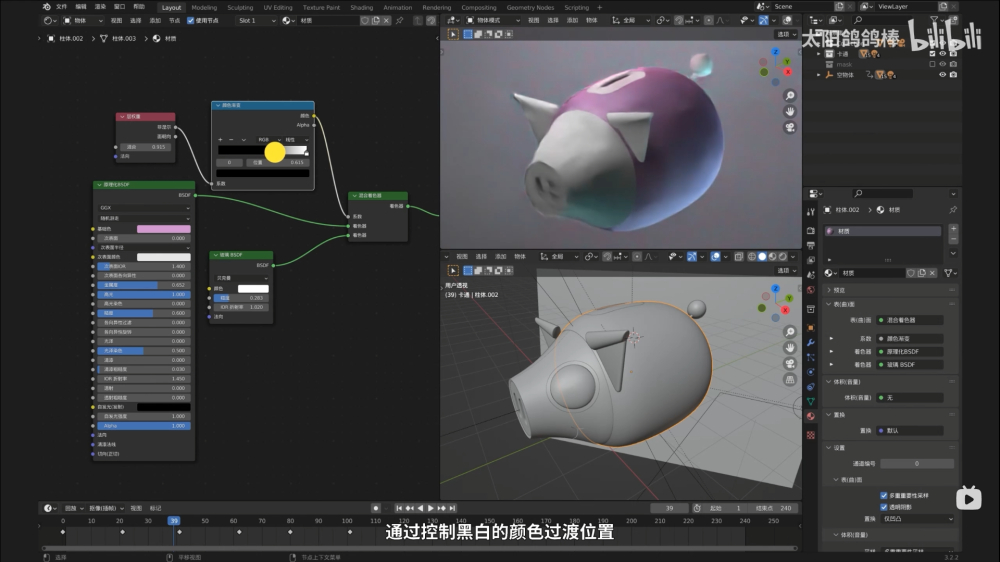
Task: Click the blue Z axis in solid viewport gizmo
Action: tap(776, 288)
